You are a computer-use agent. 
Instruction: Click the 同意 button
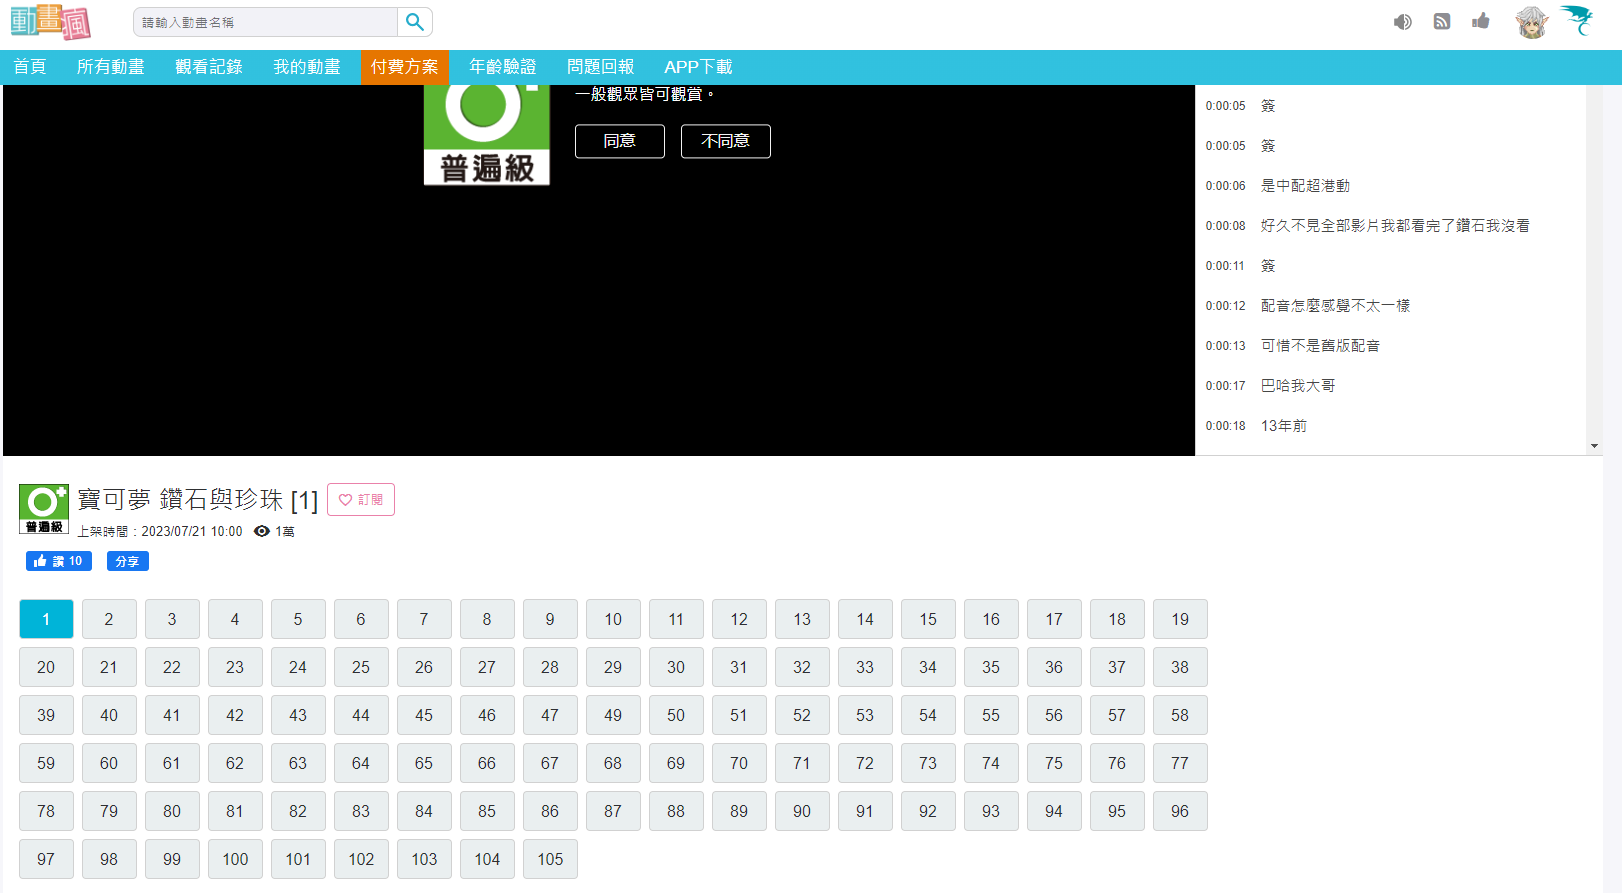620,141
